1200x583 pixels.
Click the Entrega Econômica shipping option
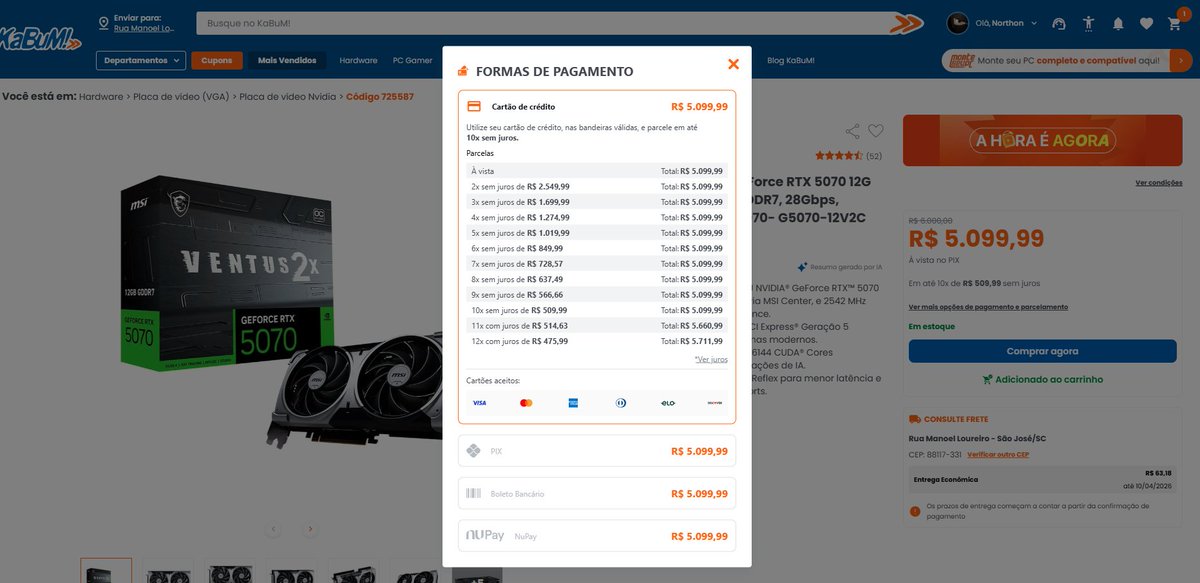(1042, 479)
